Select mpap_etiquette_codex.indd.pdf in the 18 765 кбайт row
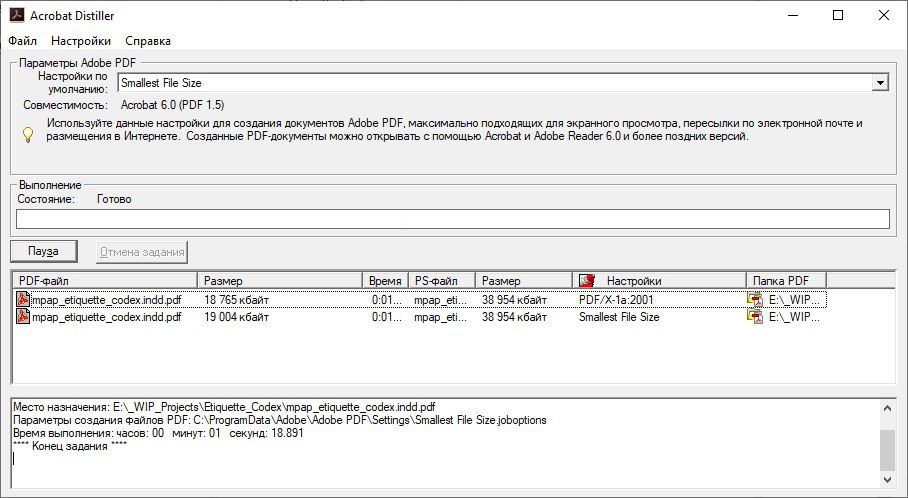This screenshot has width=908, height=498. (x=107, y=300)
